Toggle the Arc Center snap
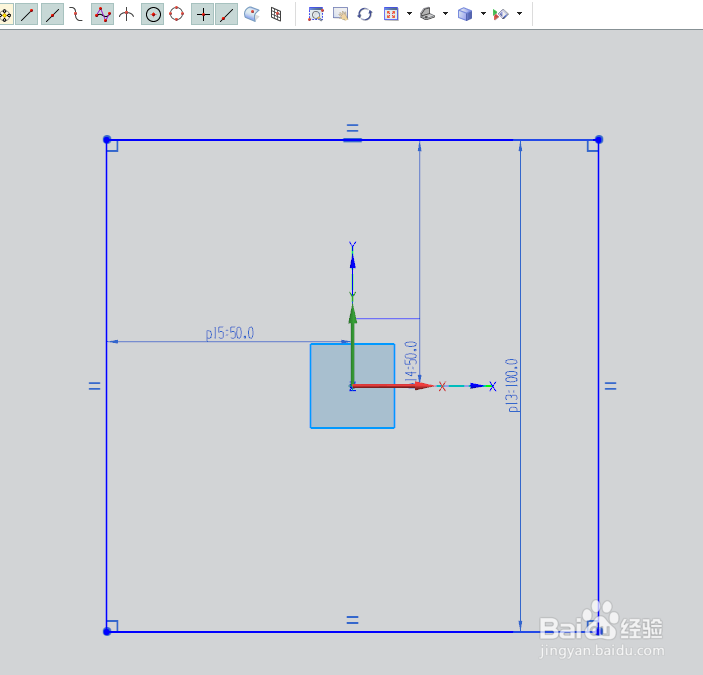The height and width of the screenshot is (675, 703). point(153,15)
